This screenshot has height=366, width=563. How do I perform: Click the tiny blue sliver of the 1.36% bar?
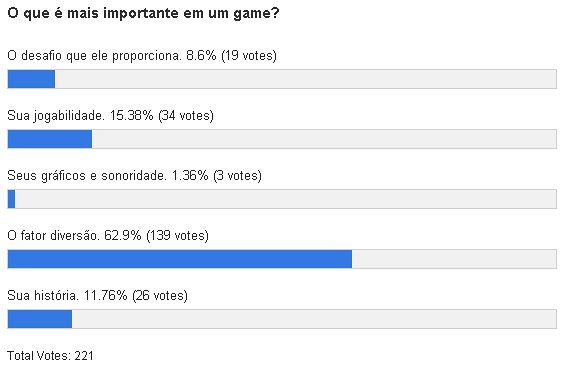pos(11,199)
